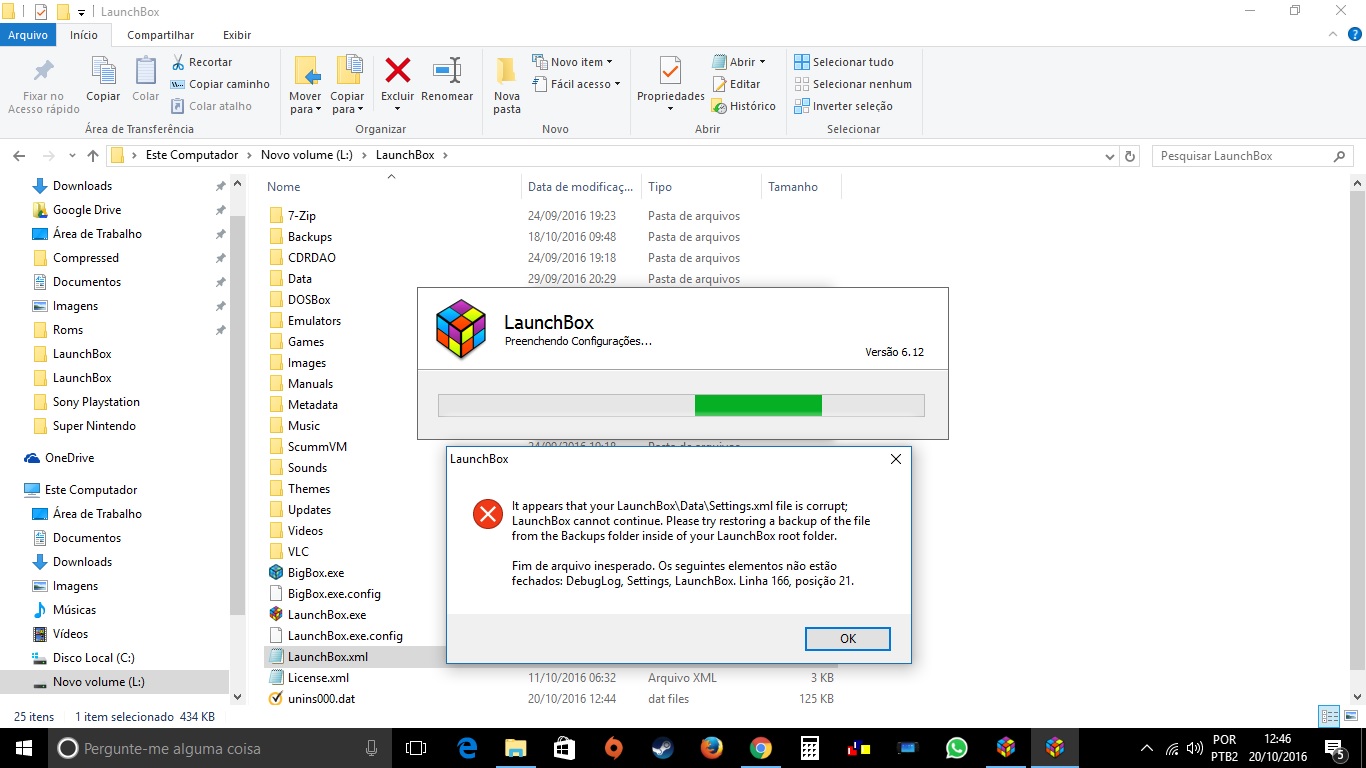The height and width of the screenshot is (768, 1366).
Task: Select LaunchBox.exe file
Action: pyautogui.click(x=327, y=615)
